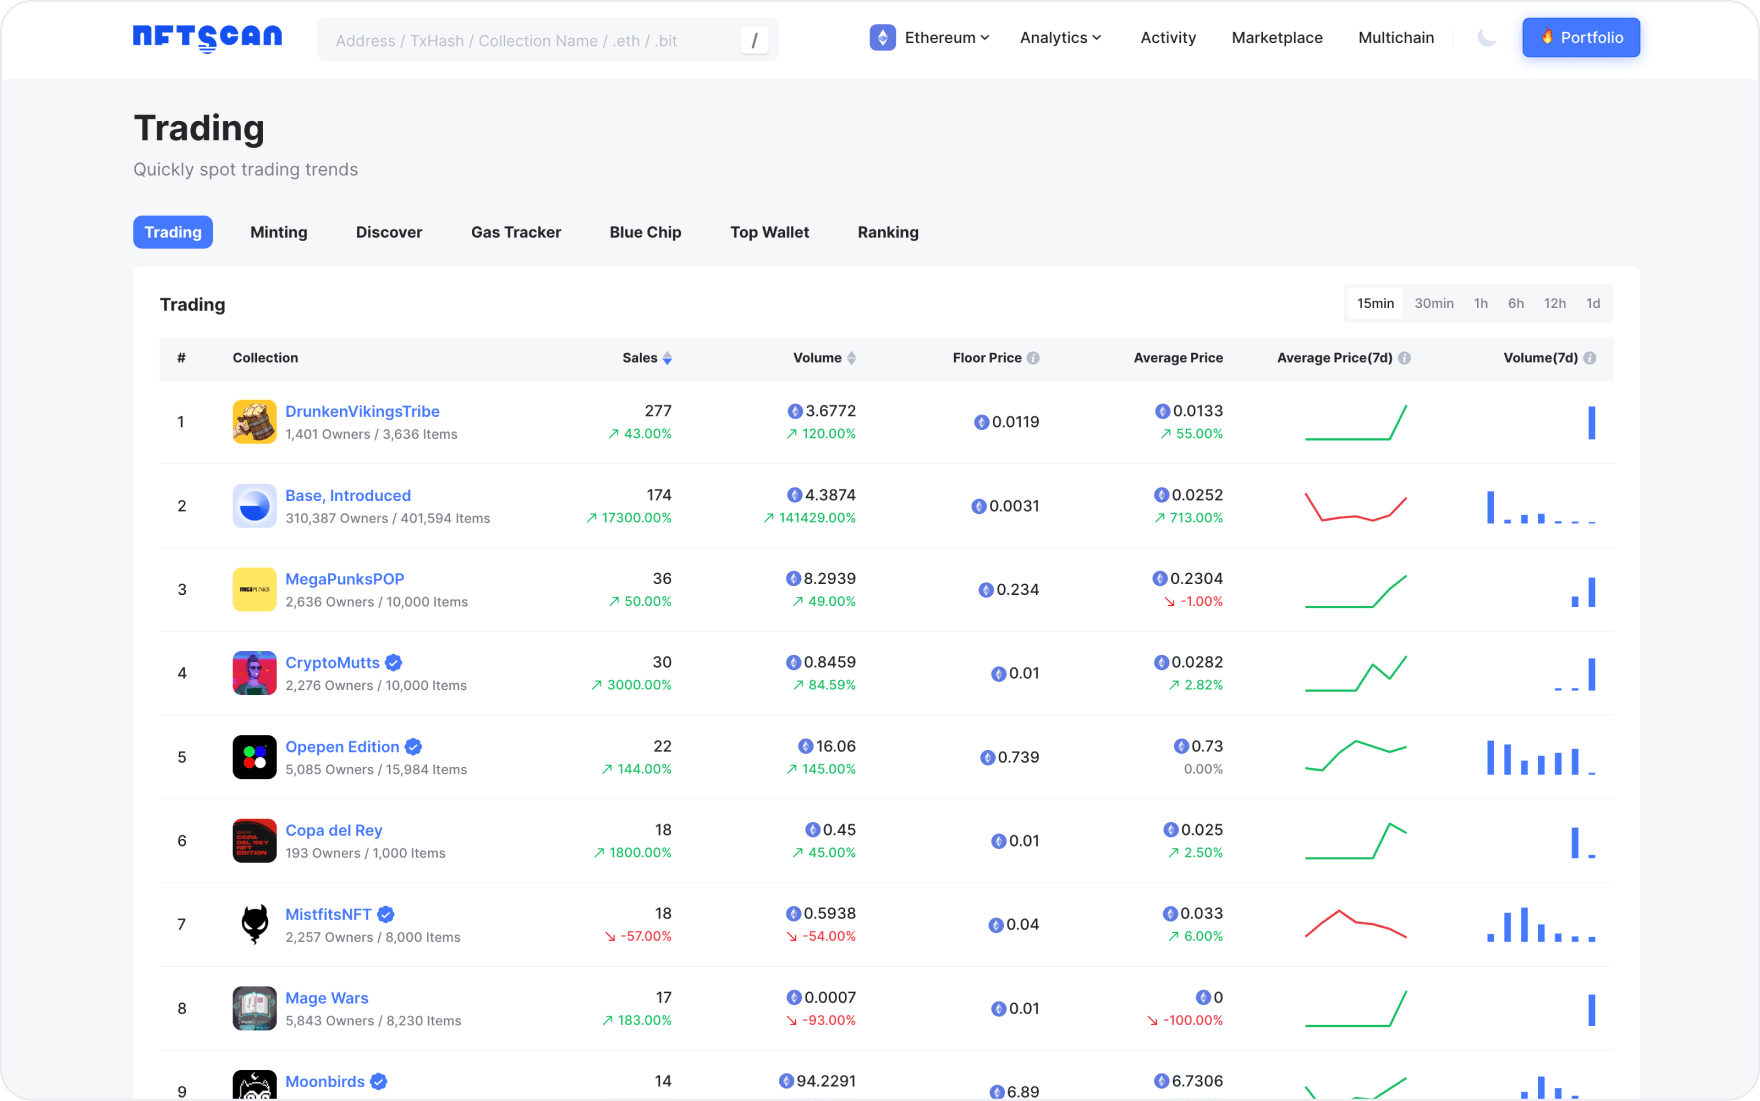
Task: Expand the Analytics menu
Action: tap(1060, 37)
